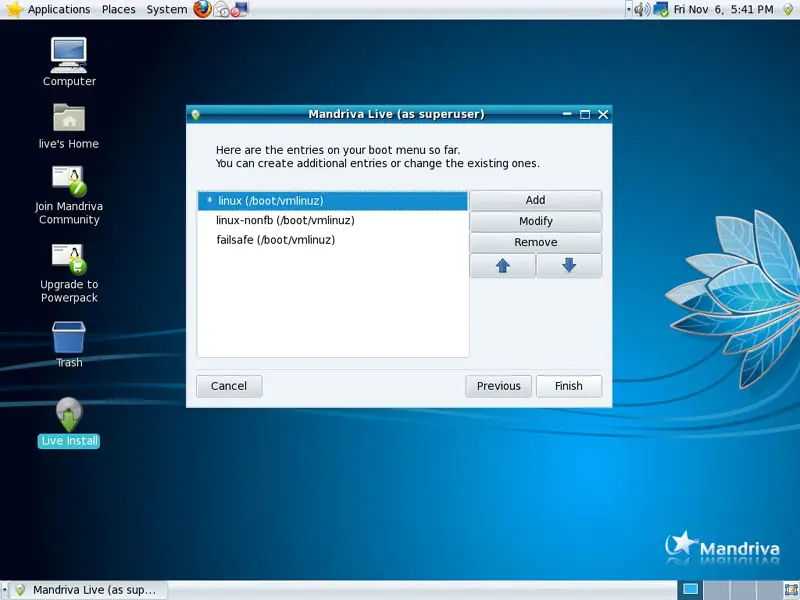The image size is (800, 600).
Task: Maximize the Mandriva Live window
Action: point(585,114)
